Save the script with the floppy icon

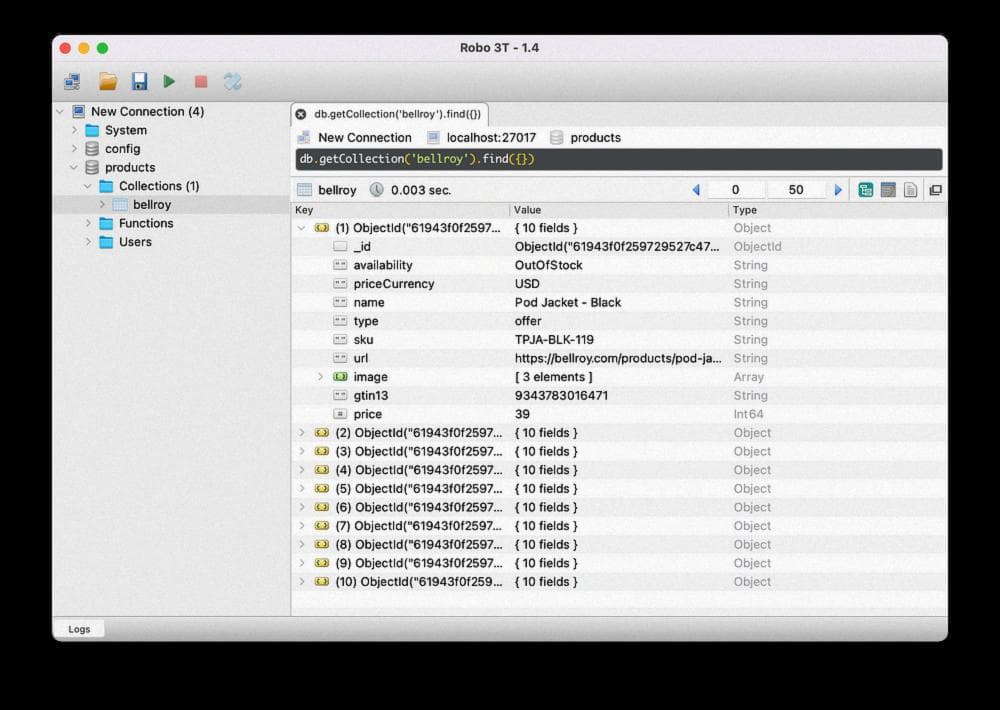click(139, 82)
